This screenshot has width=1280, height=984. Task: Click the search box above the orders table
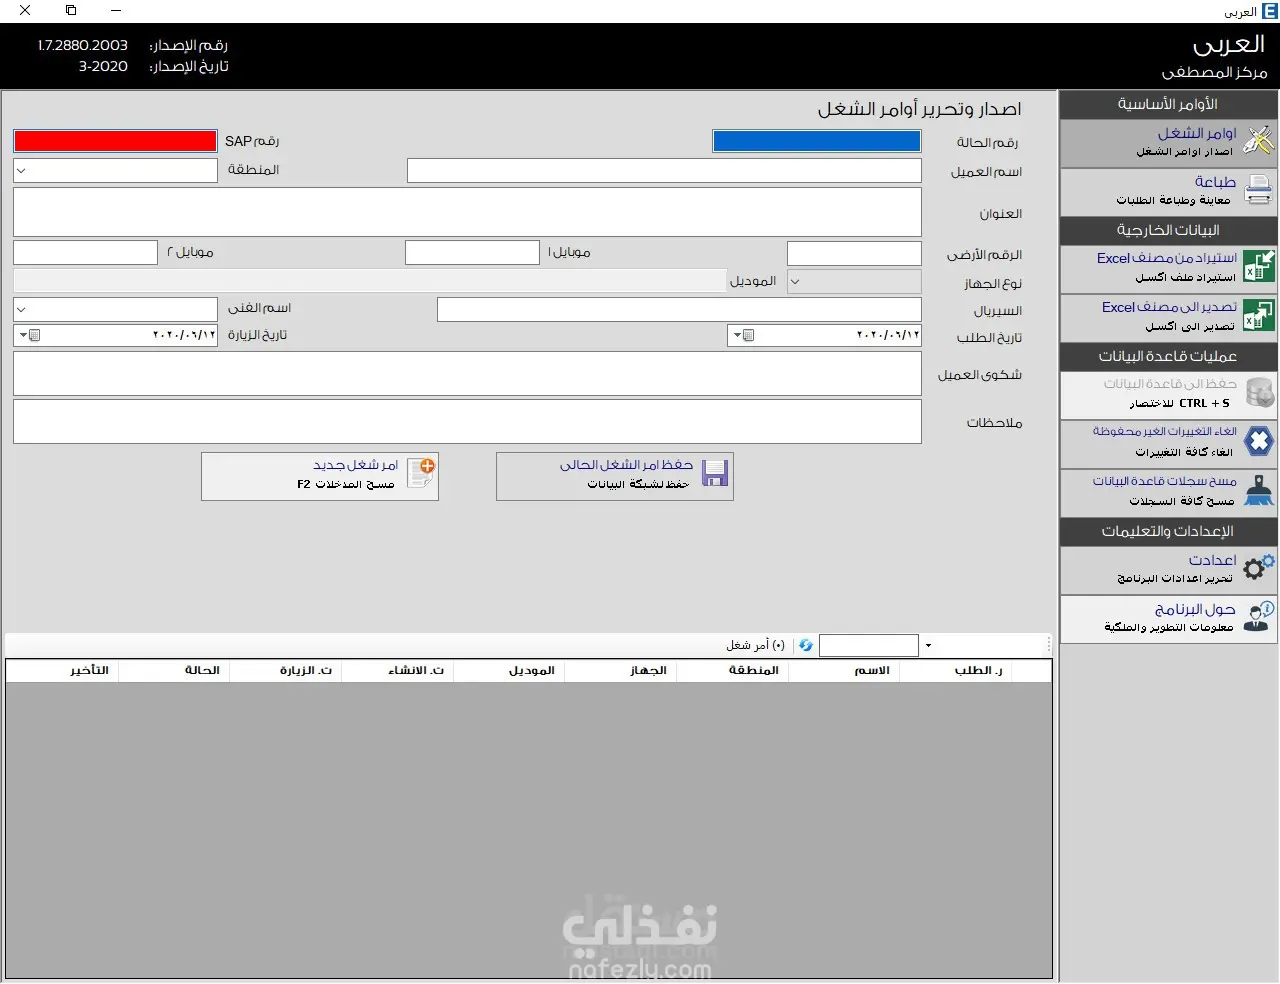(x=868, y=646)
